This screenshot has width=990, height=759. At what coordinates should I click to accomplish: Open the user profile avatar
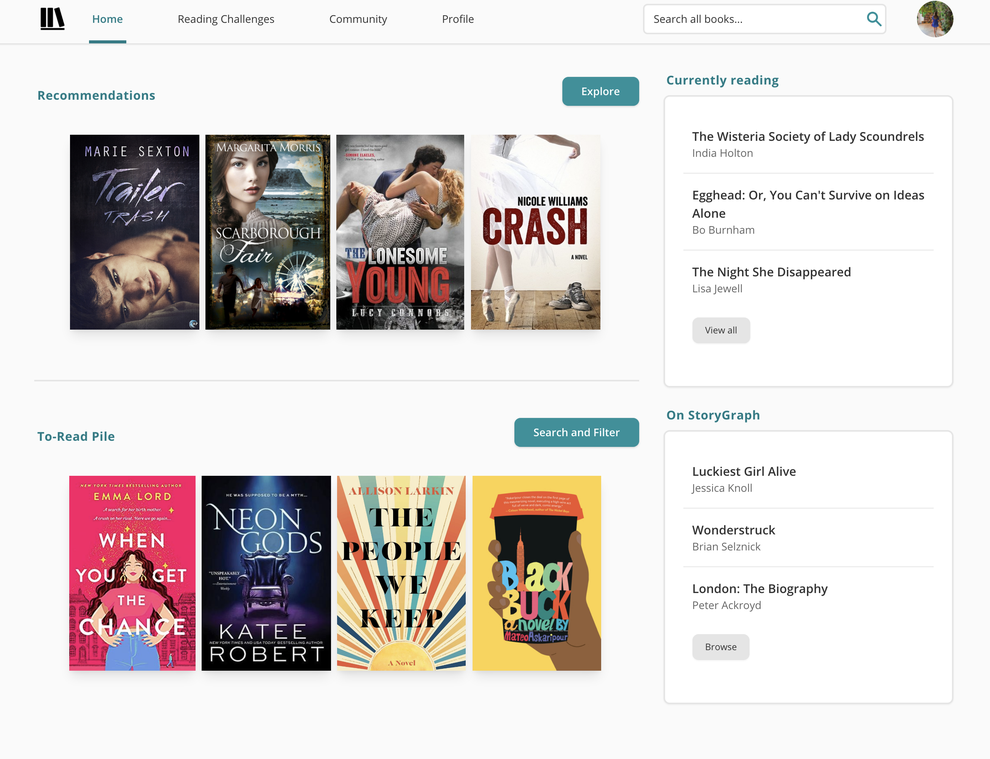934,19
